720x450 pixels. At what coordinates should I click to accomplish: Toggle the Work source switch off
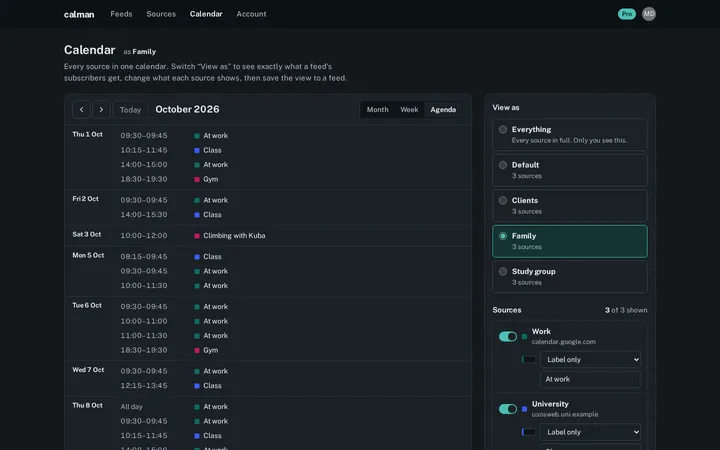tap(508, 337)
